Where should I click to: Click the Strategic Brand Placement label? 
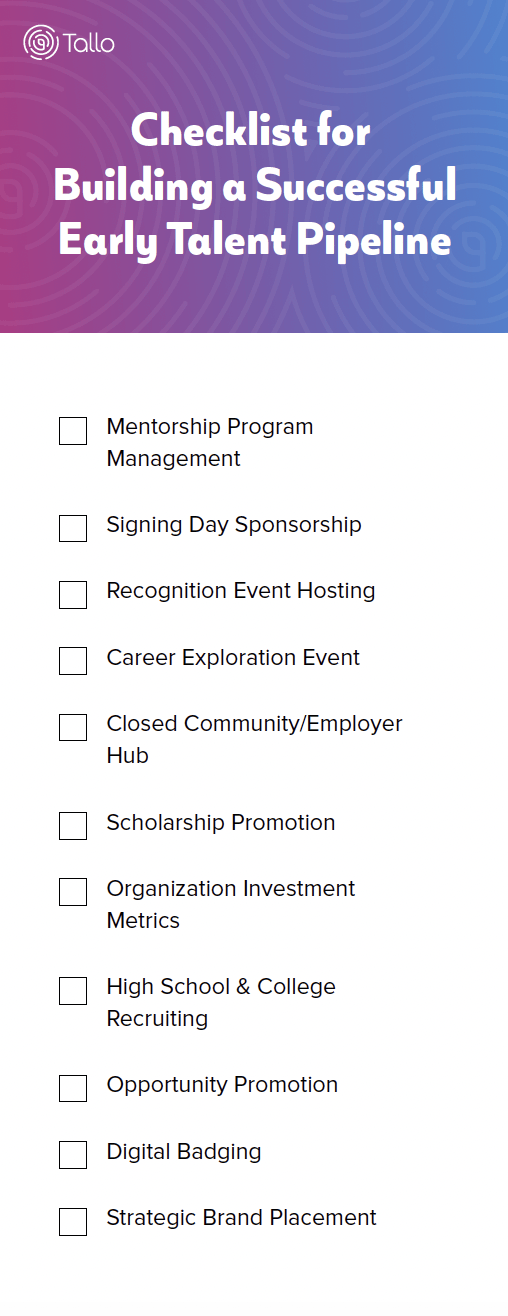[241, 1218]
